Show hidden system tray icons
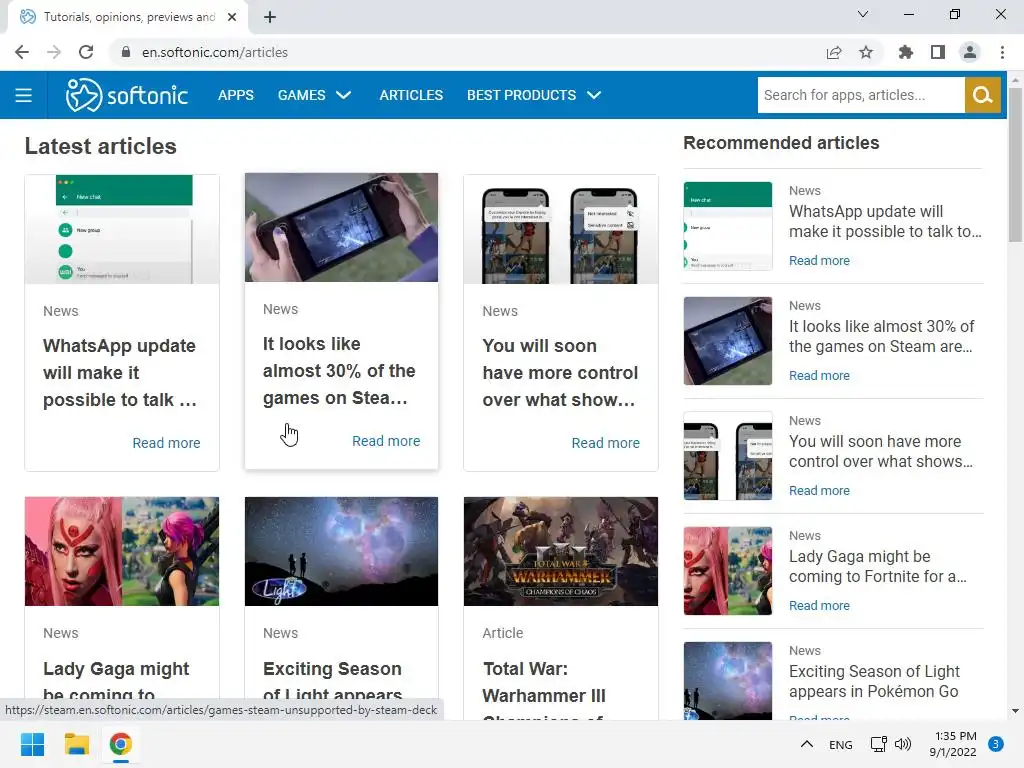Screen dimensions: 1024x768 [807, 744]
